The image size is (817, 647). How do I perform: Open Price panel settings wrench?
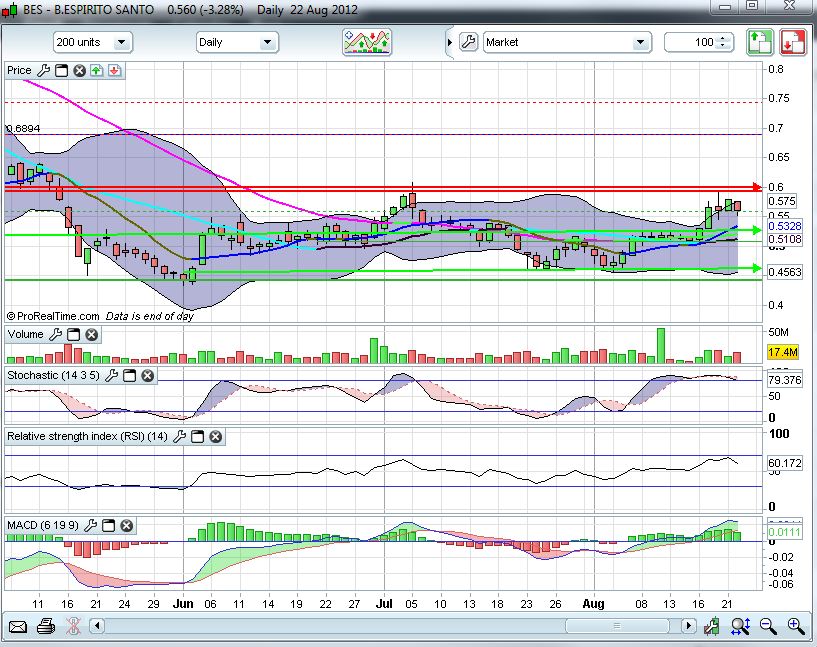[x=44, y=70]
